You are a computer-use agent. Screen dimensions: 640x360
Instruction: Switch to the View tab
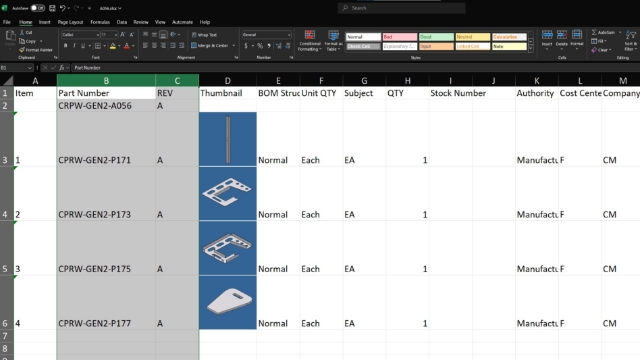160,22
